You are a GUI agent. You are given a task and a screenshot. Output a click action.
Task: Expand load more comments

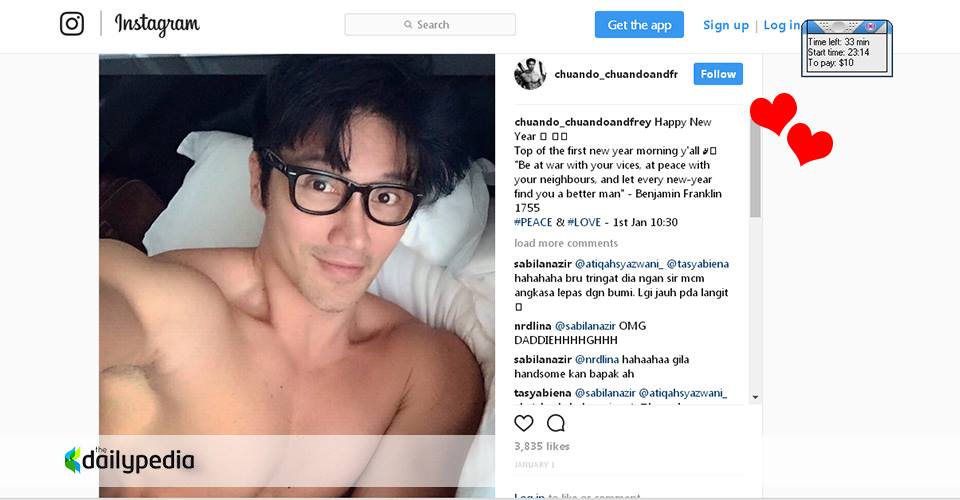point(566,243)
